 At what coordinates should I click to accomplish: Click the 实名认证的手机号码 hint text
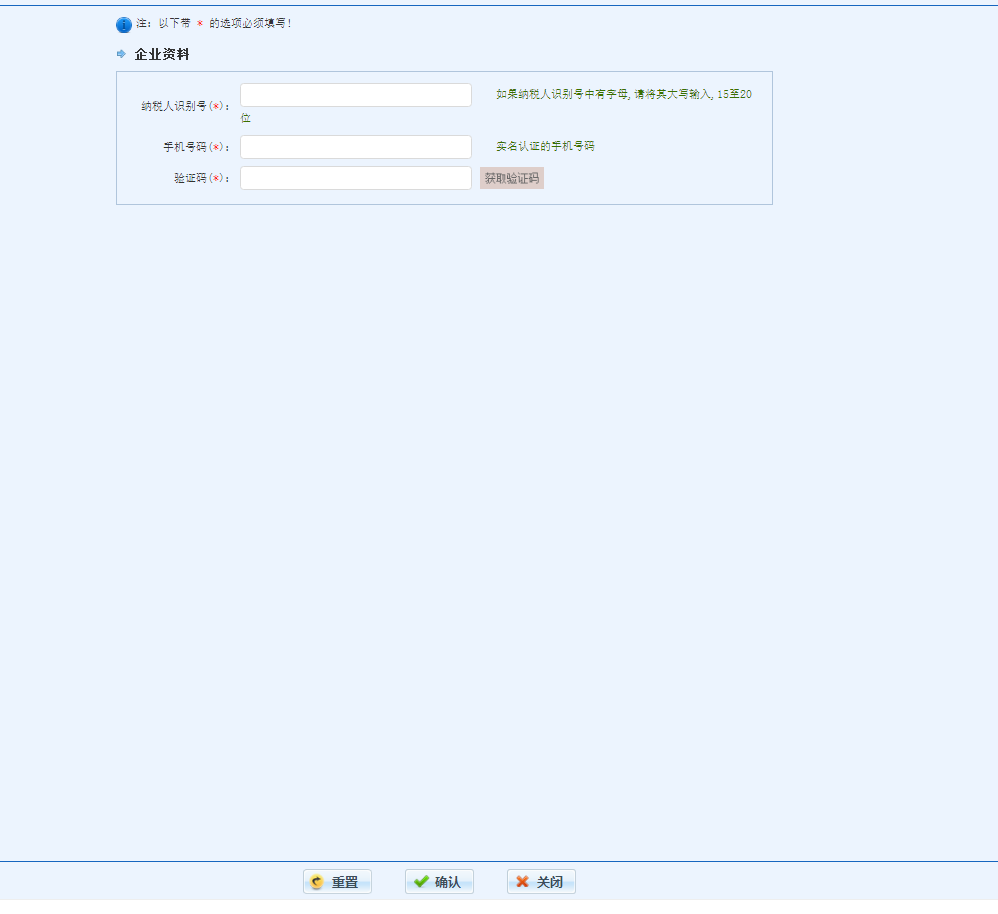[x=545, y=146]
